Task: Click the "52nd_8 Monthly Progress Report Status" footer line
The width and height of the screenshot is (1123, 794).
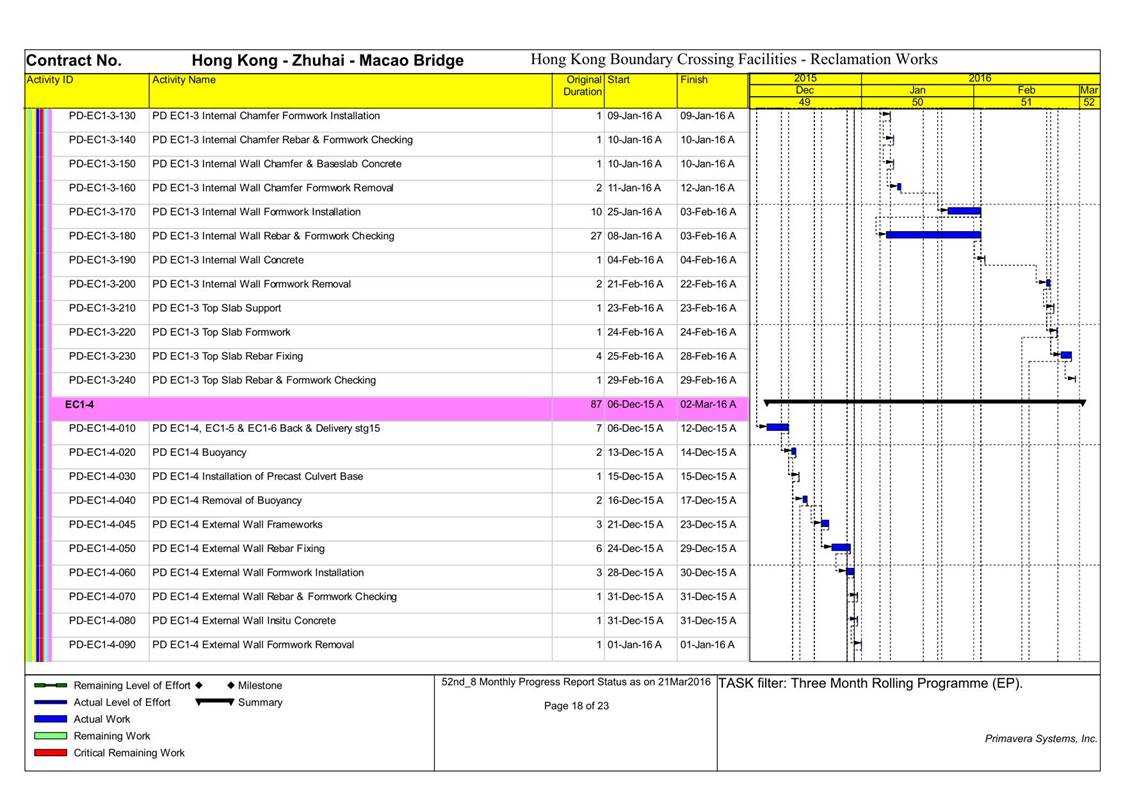Action: pos(577,682)
